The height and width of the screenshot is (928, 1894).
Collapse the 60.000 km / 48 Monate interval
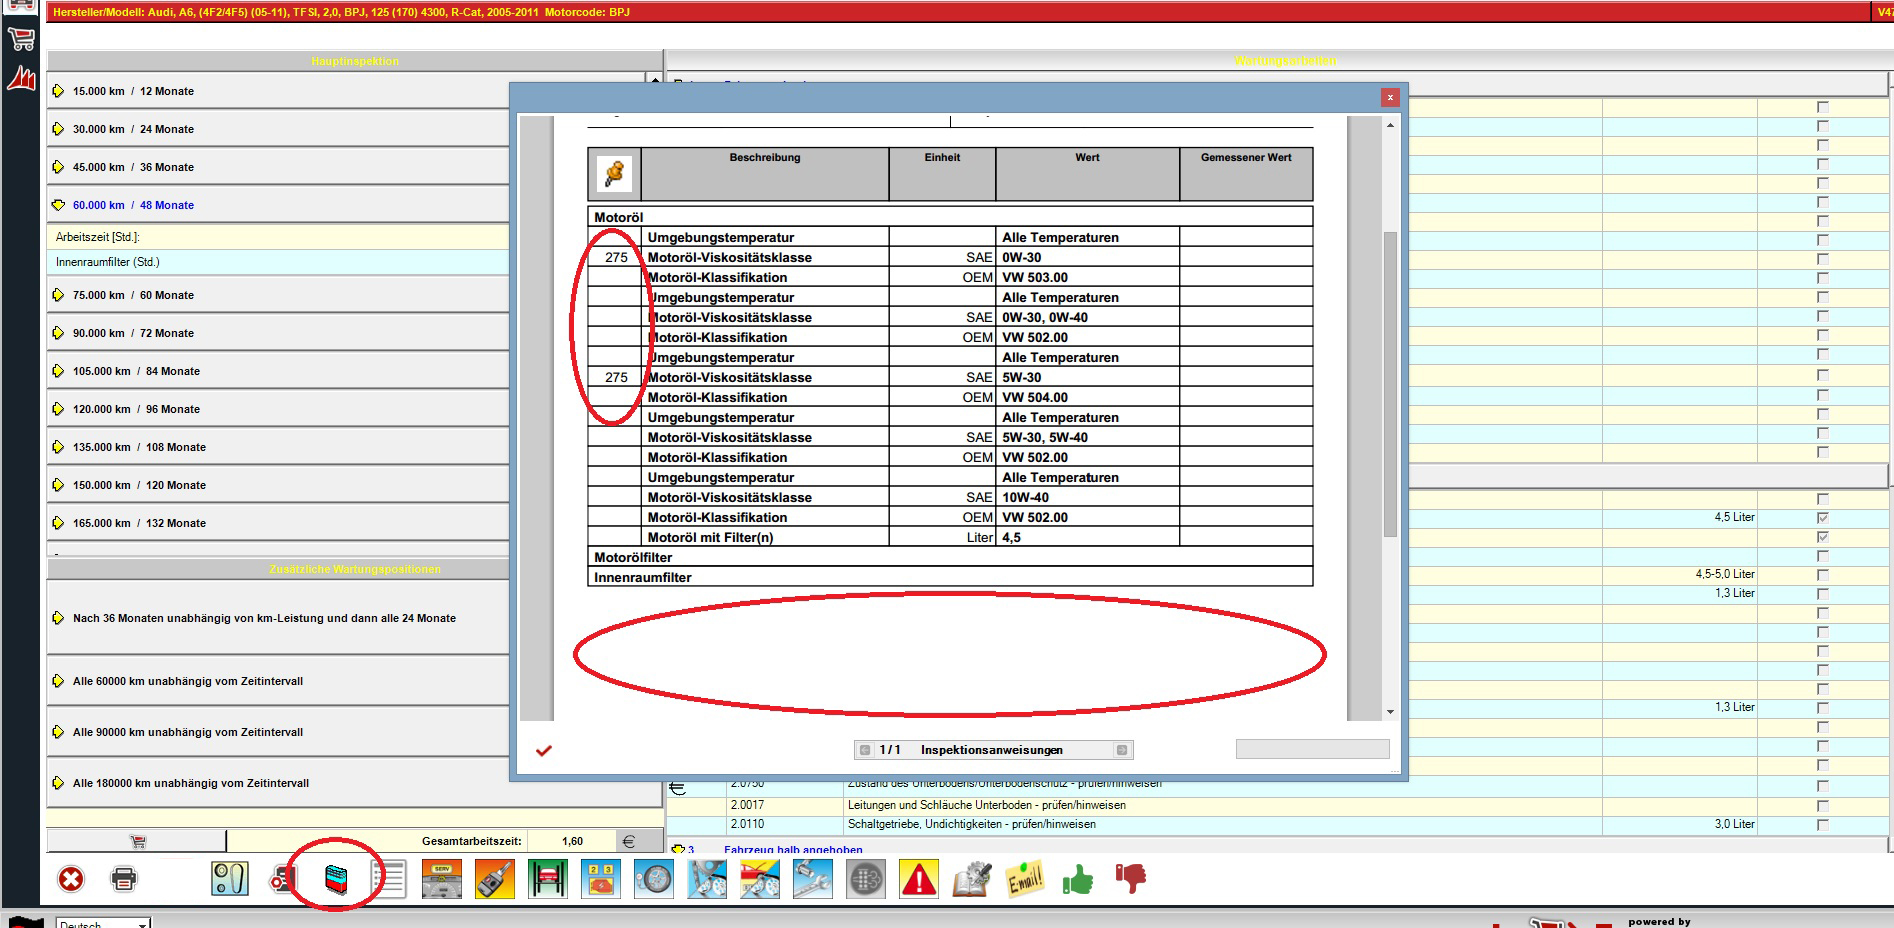(58, 205)
